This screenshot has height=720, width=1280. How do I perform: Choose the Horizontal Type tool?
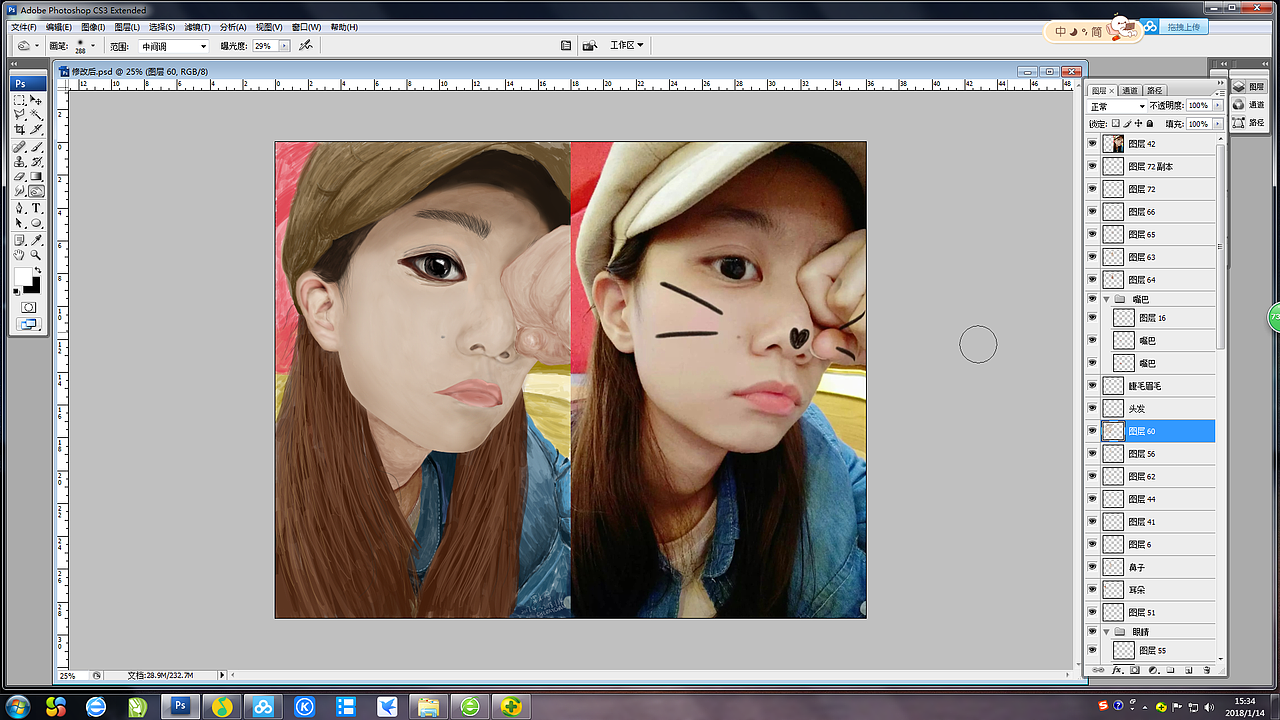tap(37, 208)
